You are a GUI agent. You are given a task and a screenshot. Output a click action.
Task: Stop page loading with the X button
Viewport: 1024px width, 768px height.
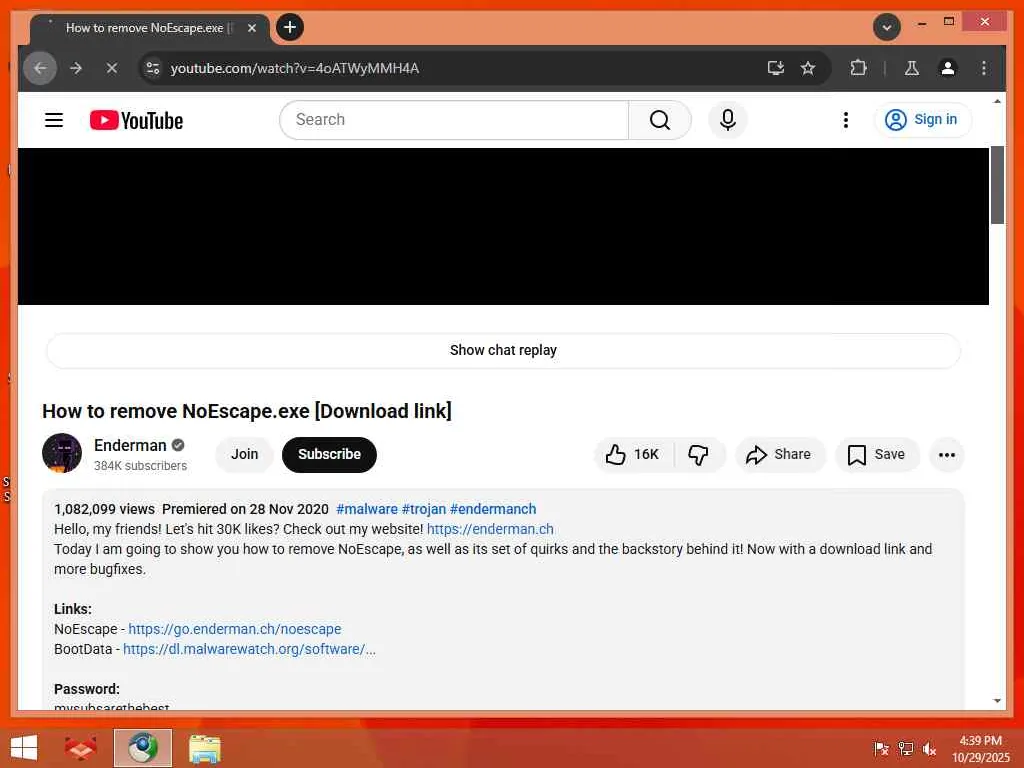[112, 68]
